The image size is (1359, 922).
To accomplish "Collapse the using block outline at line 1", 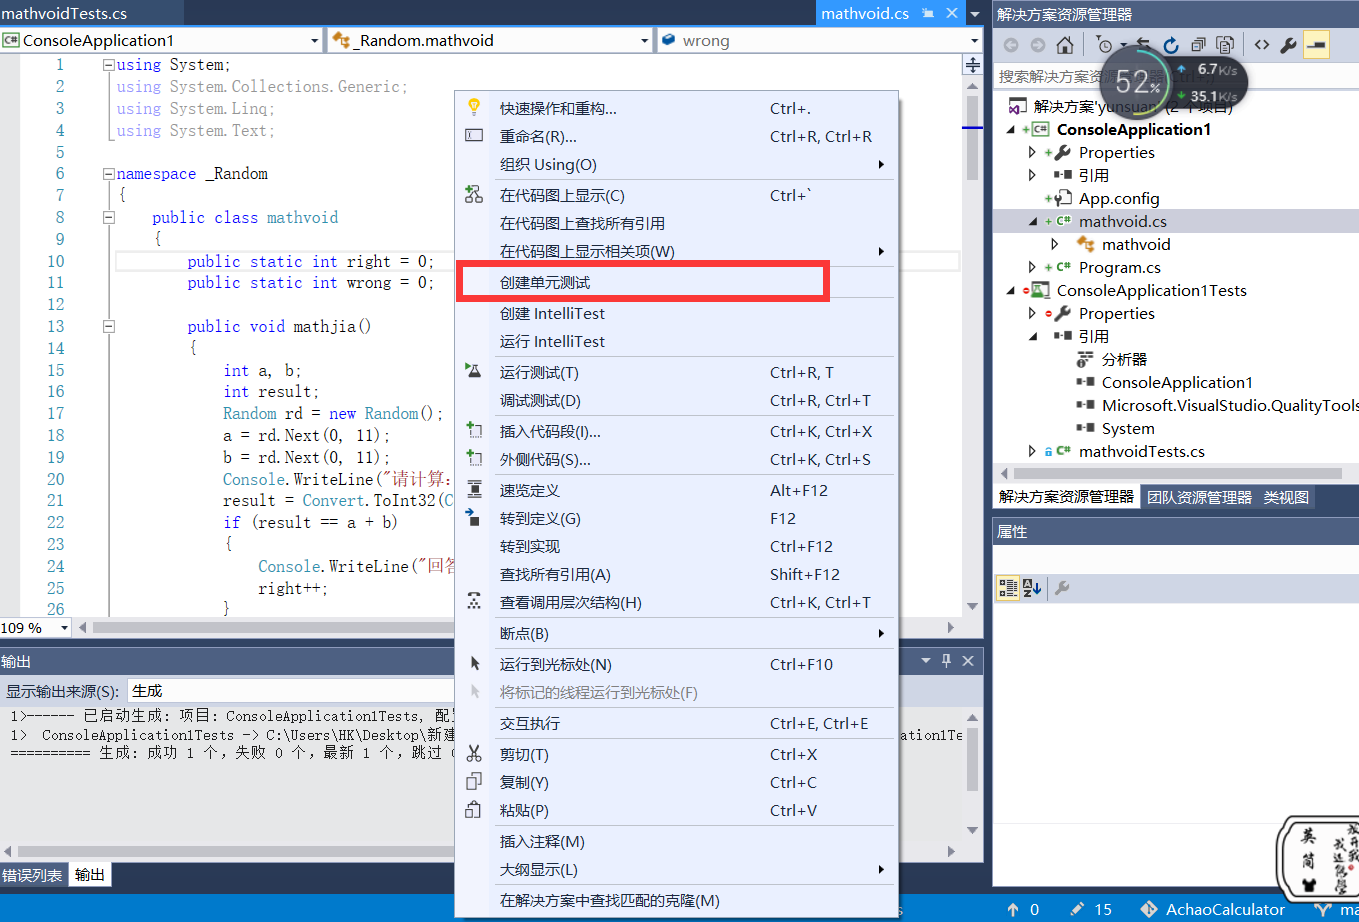I will tap(109, 65).
